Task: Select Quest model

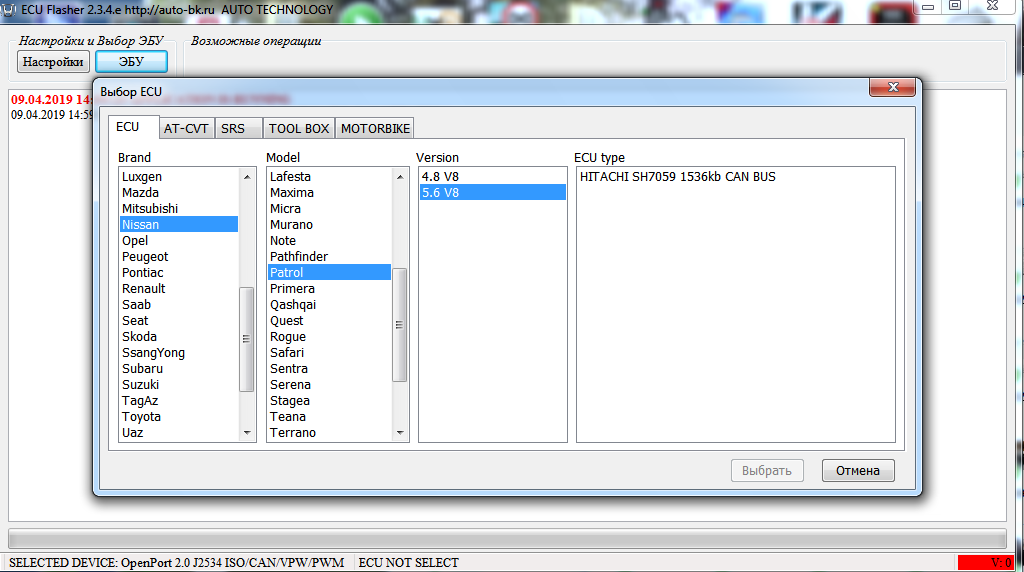Action: [329, 321]
